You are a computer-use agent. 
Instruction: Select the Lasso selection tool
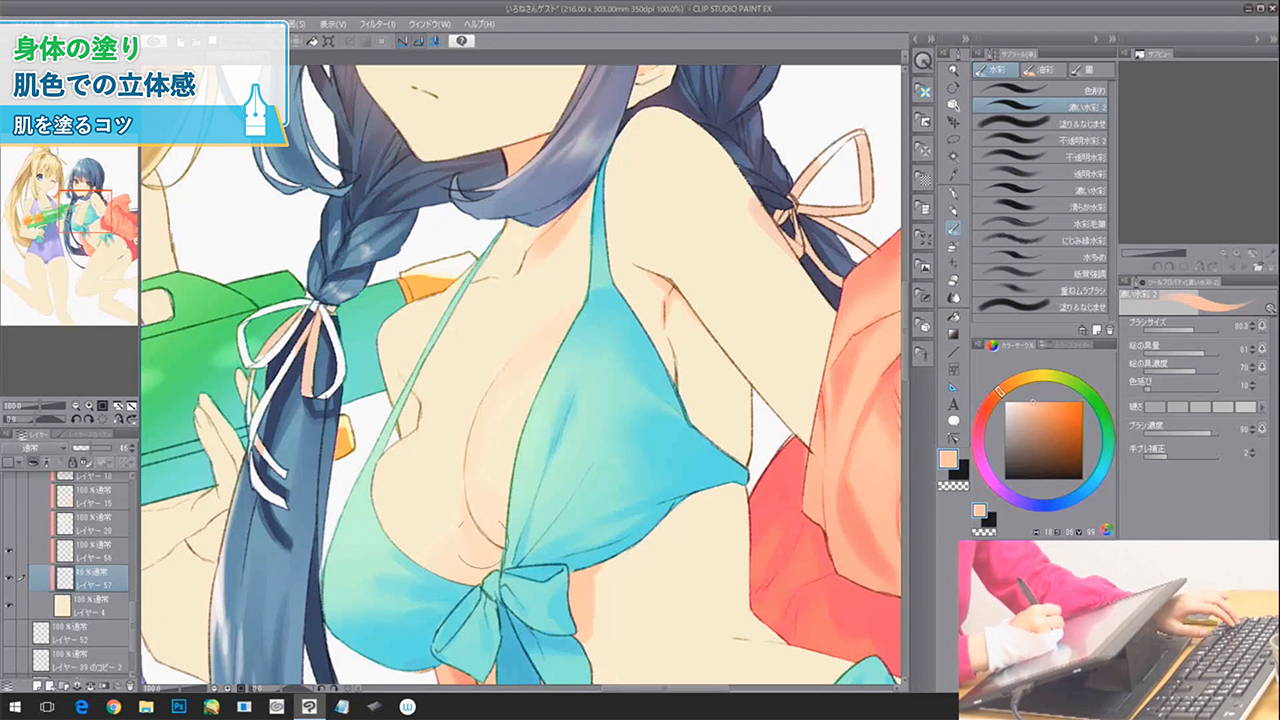(953, 139)
